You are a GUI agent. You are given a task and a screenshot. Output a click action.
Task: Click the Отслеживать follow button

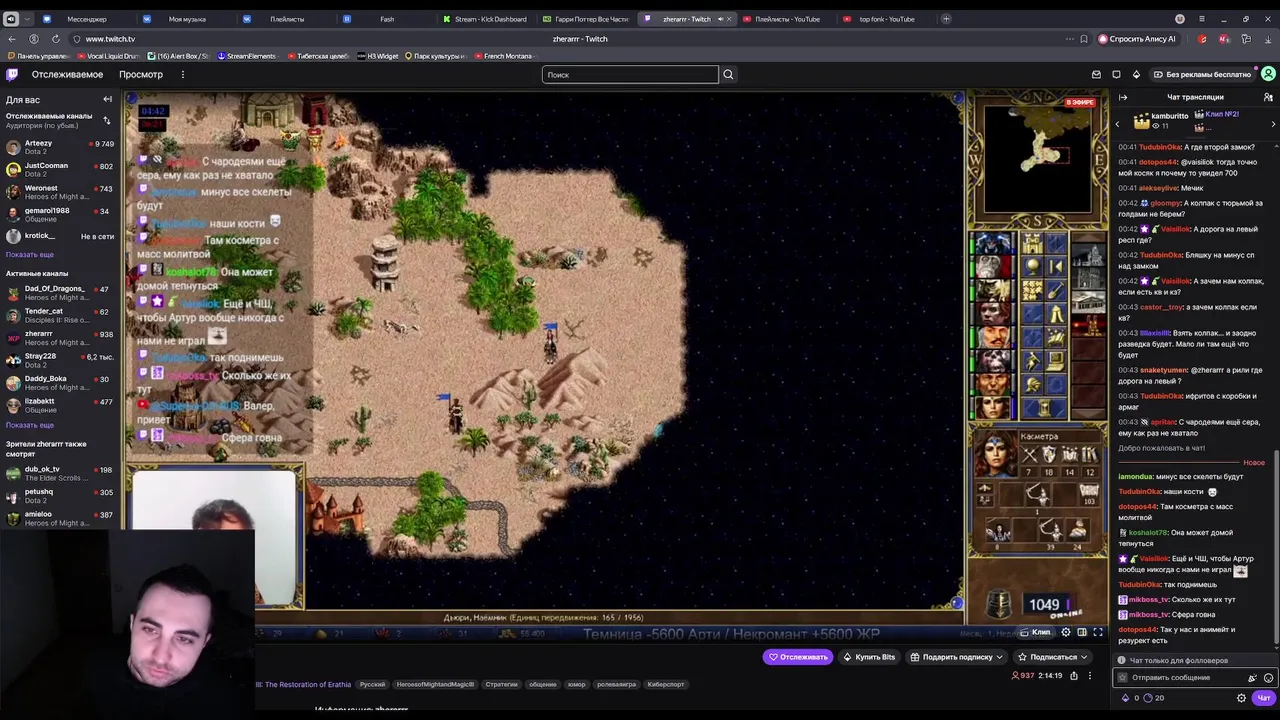click(797, 657)
